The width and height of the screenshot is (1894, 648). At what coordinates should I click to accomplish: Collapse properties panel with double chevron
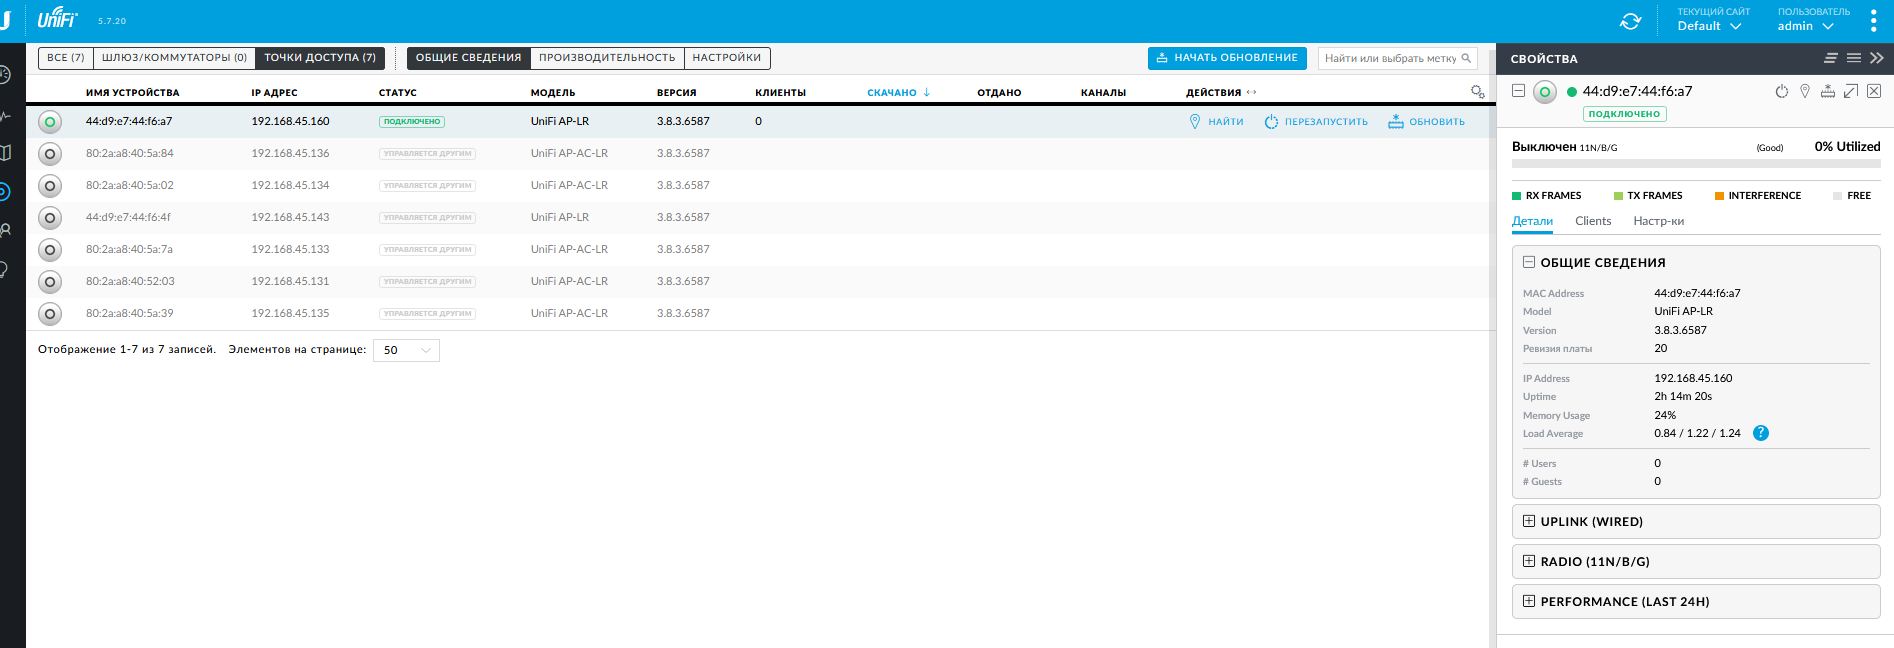[1876, 58]
